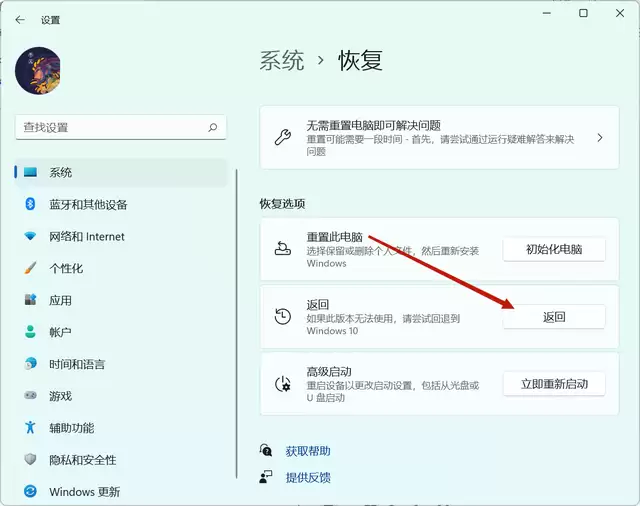Open the 获取帮助 link

(307, 451)
